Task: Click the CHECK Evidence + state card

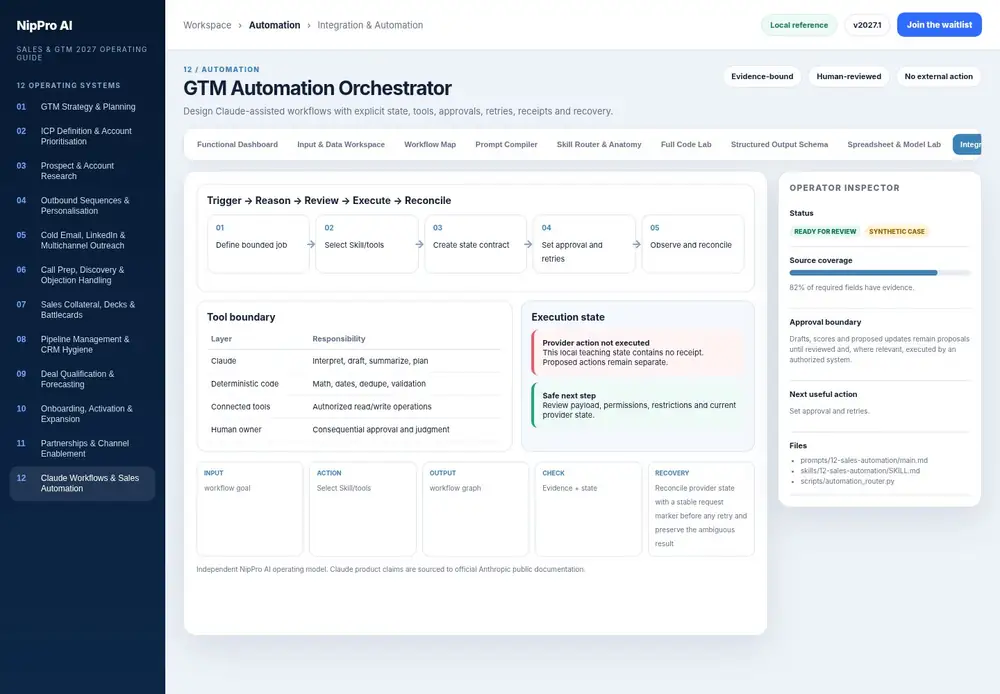Action: [588, 509]
